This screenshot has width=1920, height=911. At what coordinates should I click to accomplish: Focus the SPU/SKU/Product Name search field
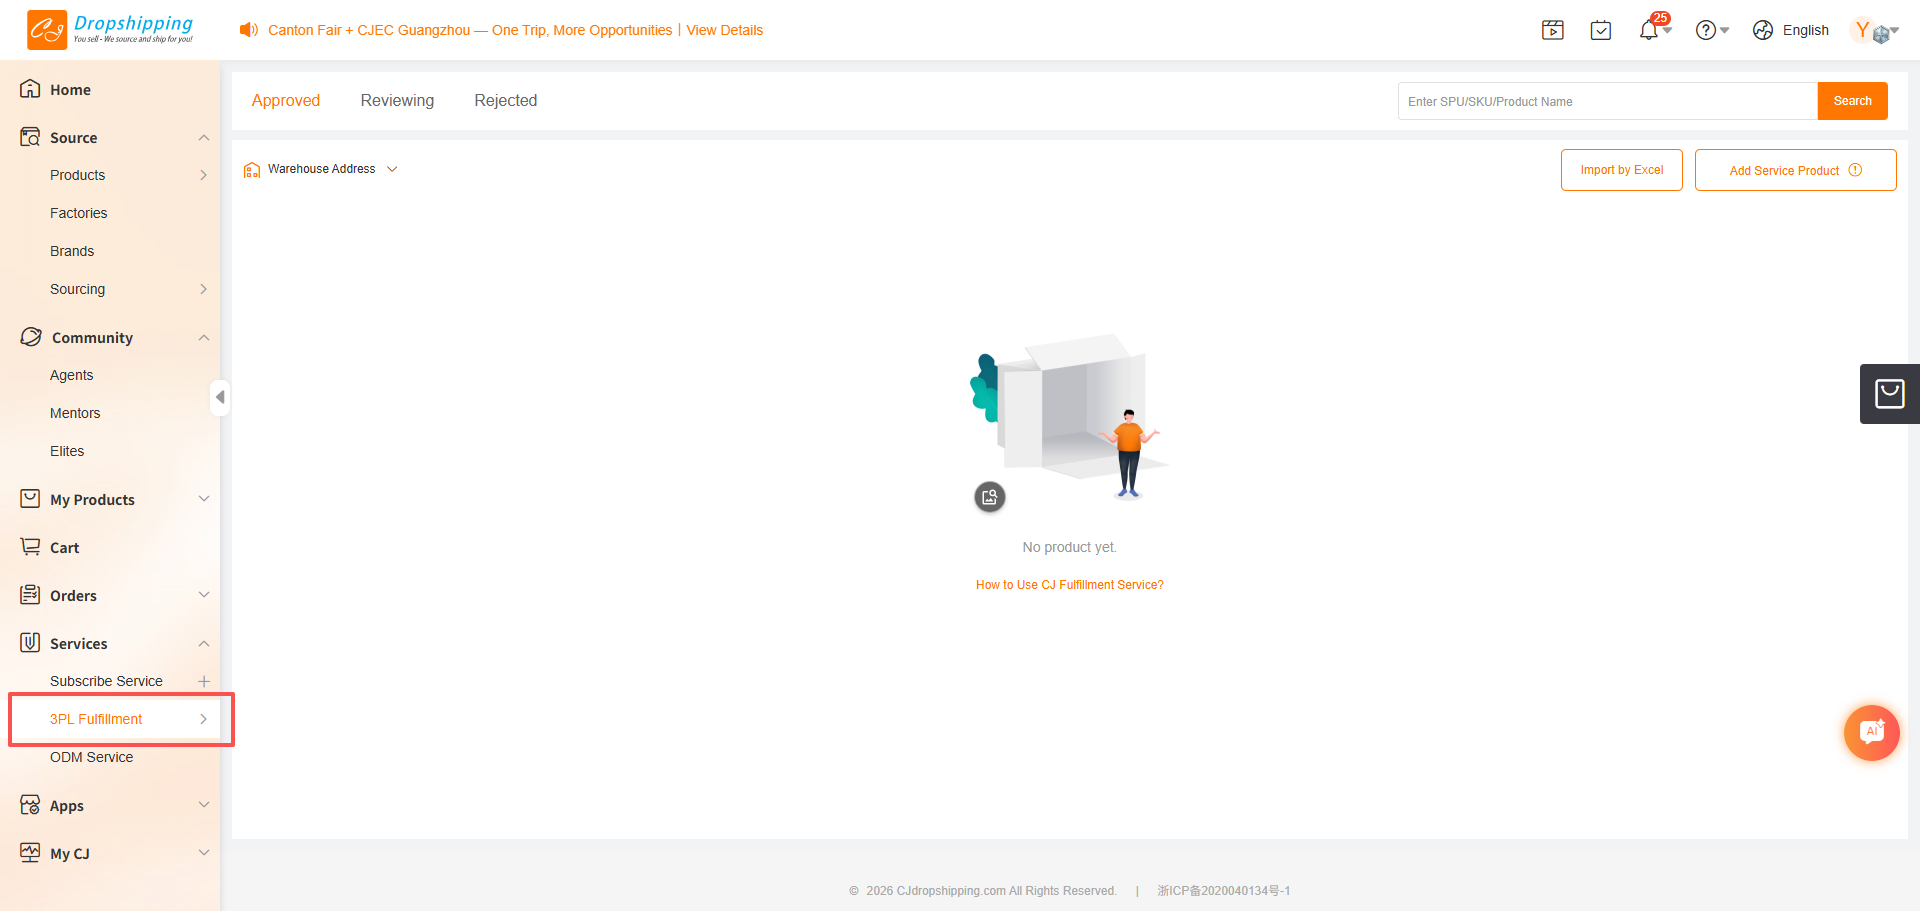[x=1607, y=101]
